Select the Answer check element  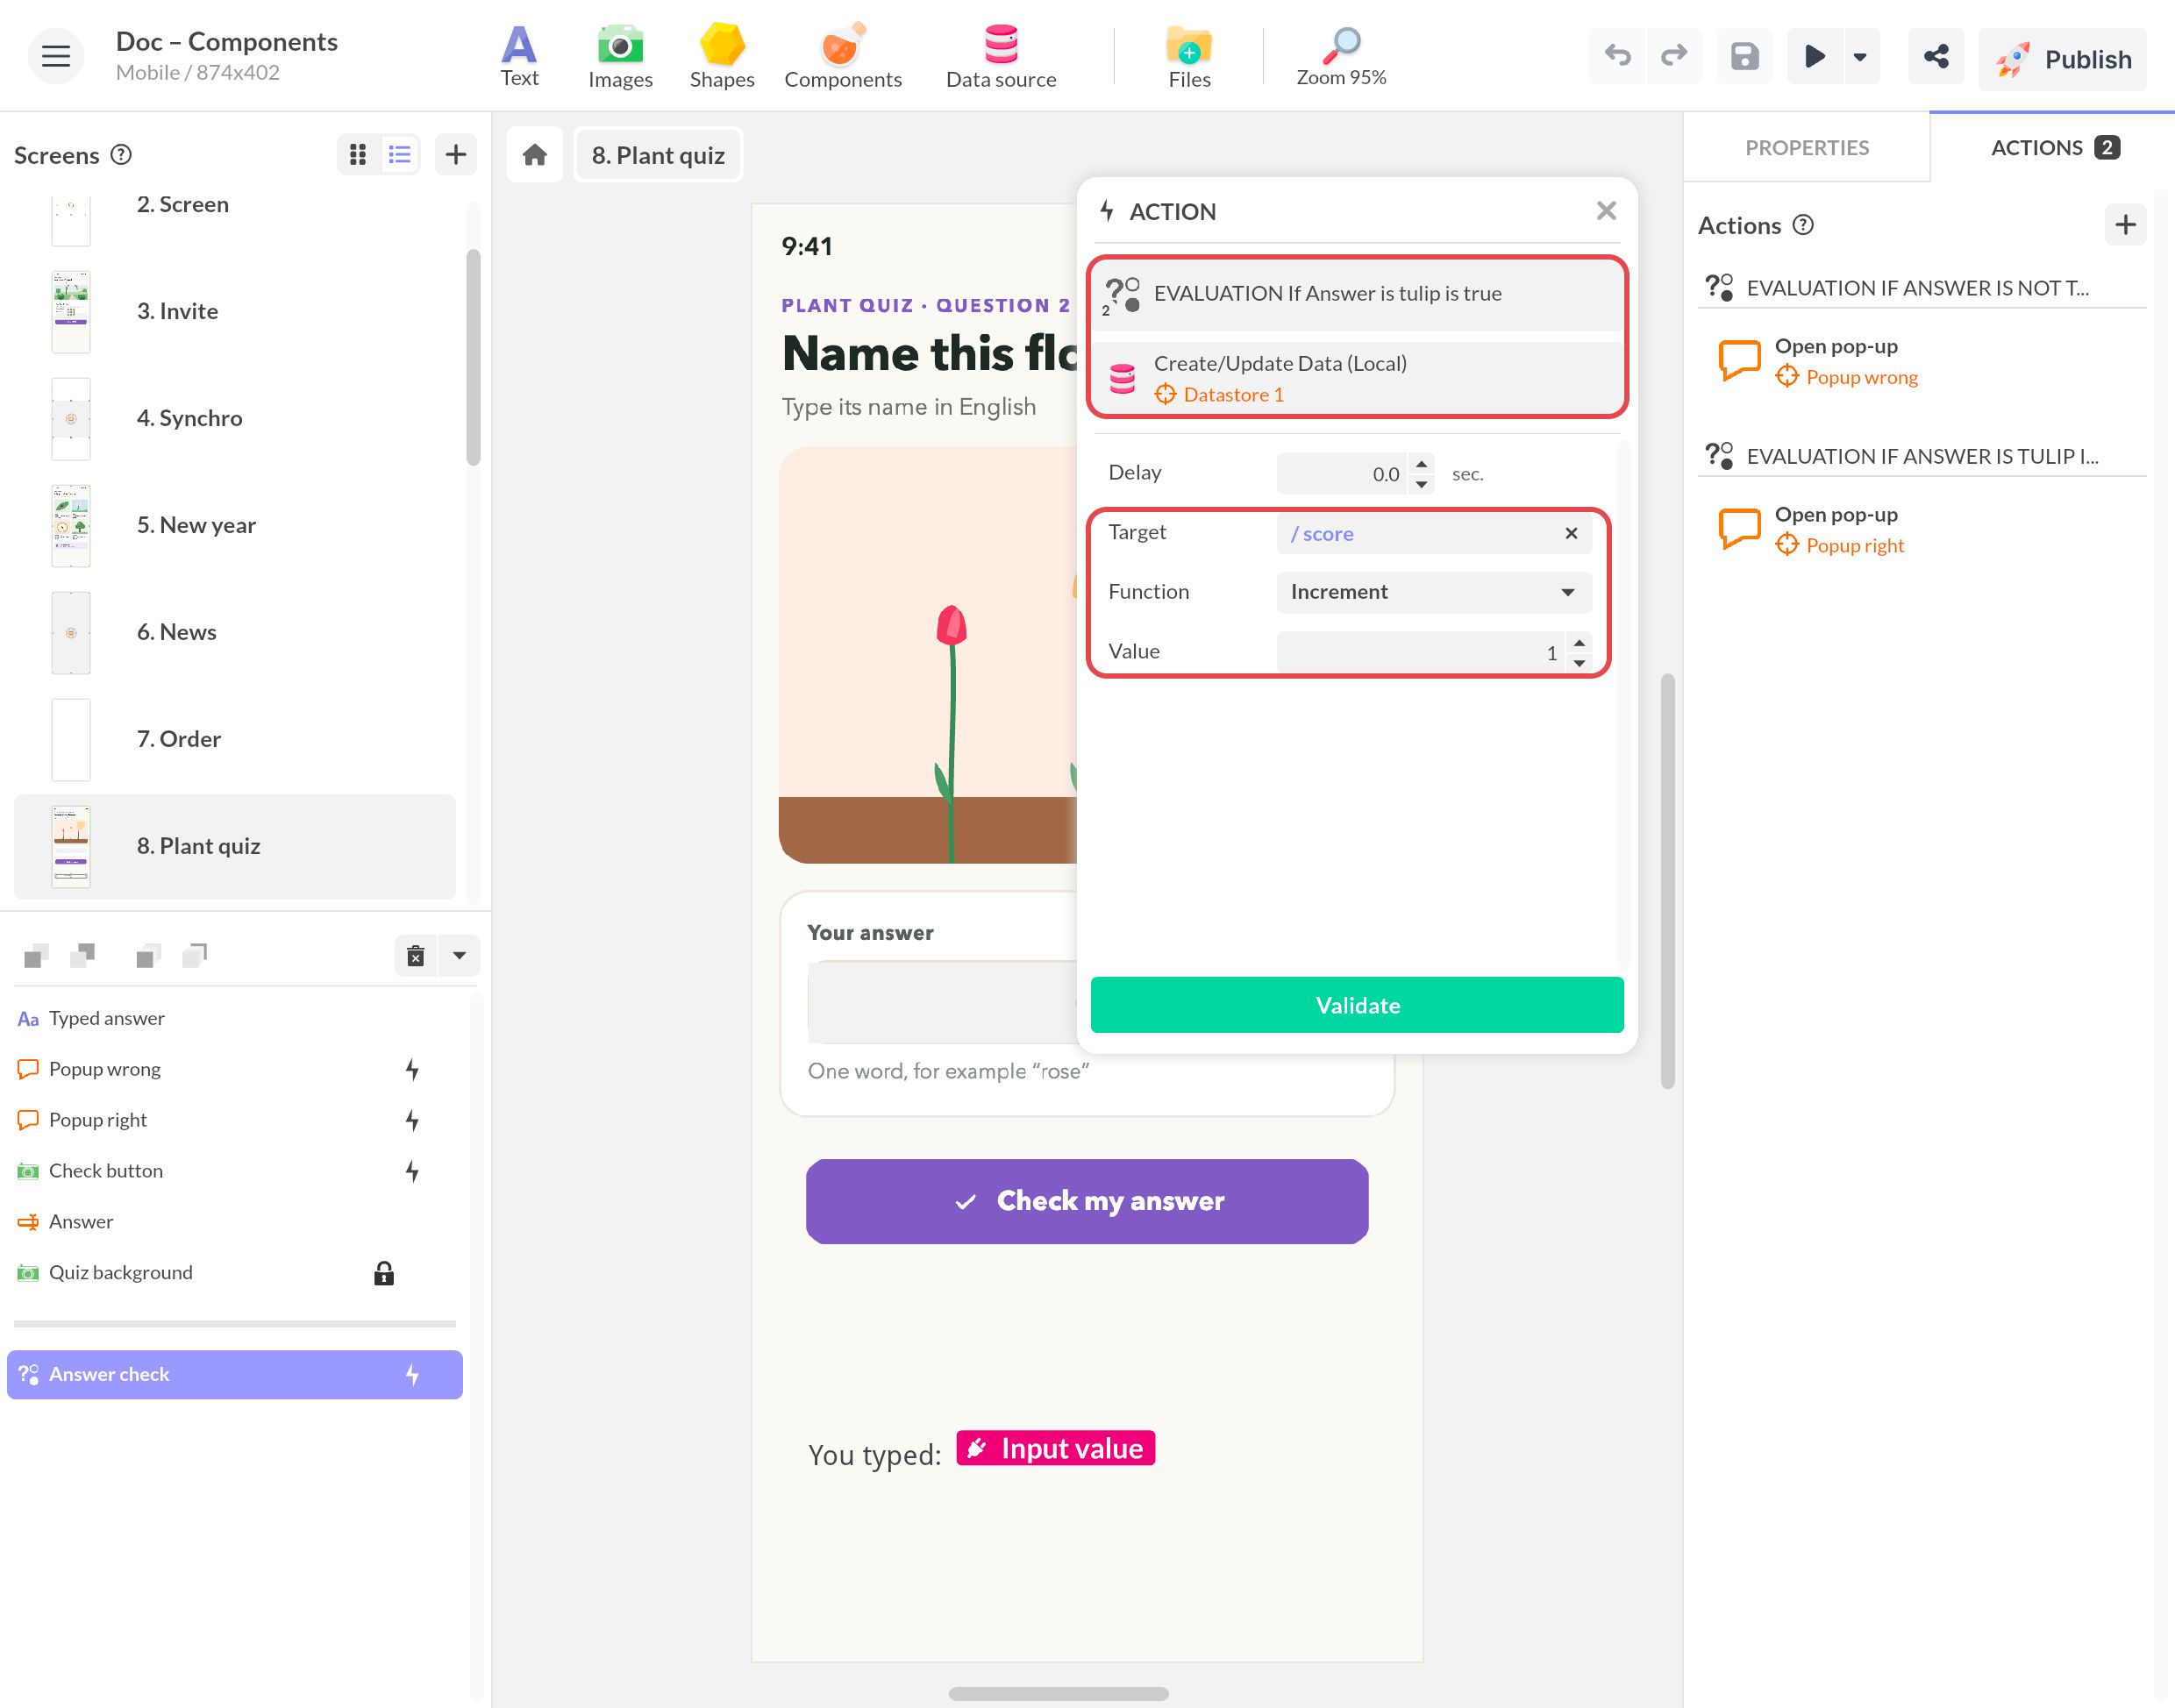click(x=235, y=1375)
